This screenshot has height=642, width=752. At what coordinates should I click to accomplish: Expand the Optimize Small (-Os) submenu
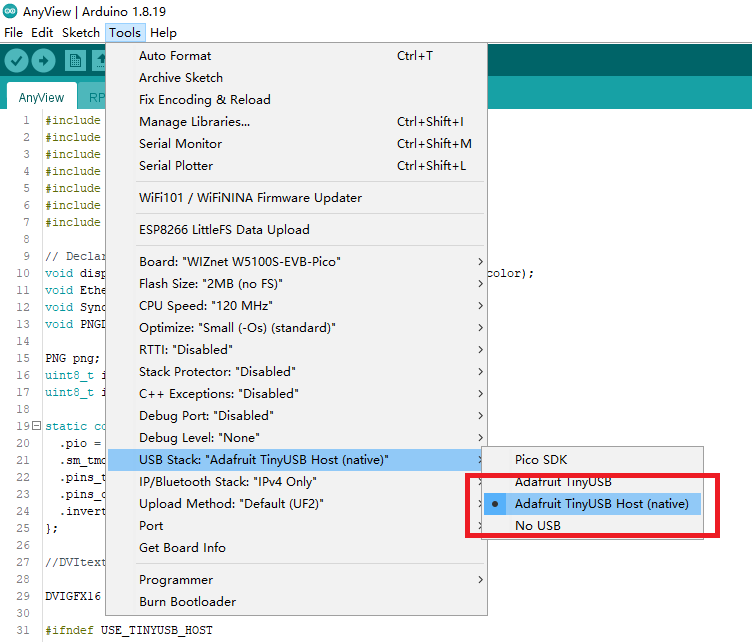pos(296,328)
